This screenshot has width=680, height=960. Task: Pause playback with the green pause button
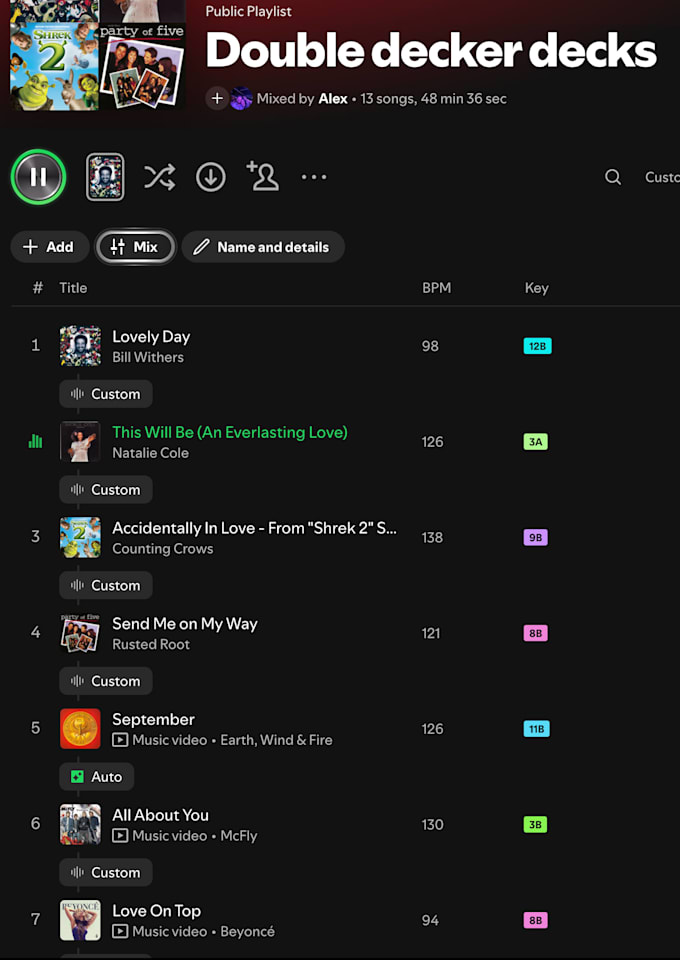click(x=38, y=177)
